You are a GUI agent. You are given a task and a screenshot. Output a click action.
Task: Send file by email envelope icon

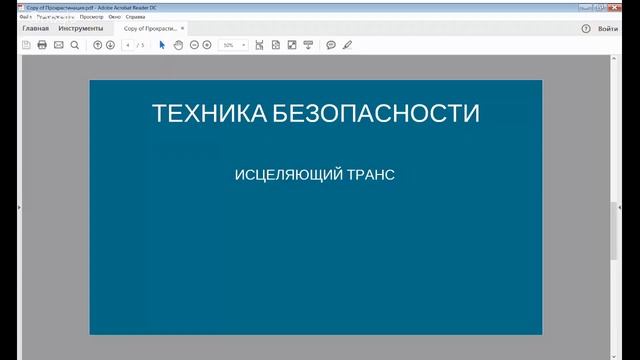[59, 45]
